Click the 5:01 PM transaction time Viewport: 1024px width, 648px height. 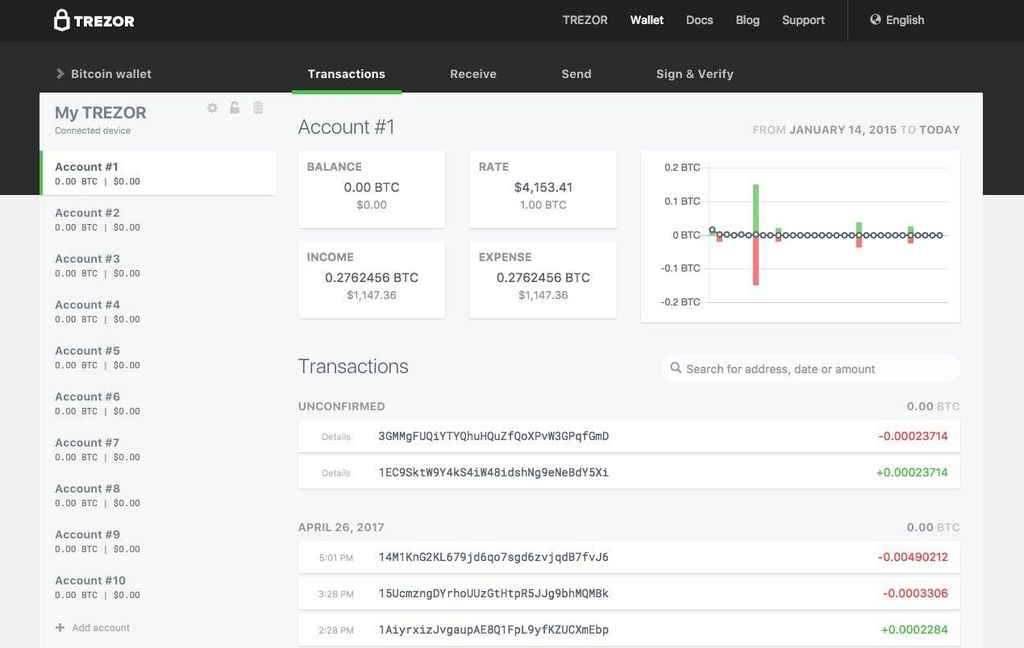pyautogui.click(x=336, y=558)
